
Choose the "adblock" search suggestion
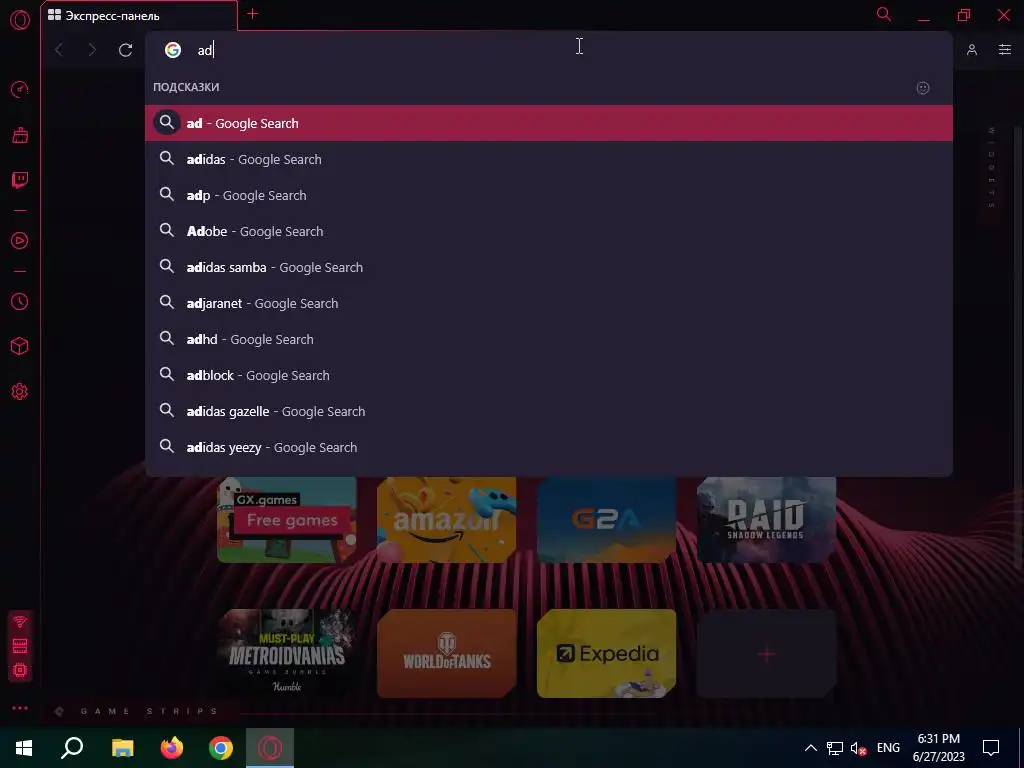click(x=549, y=375)
